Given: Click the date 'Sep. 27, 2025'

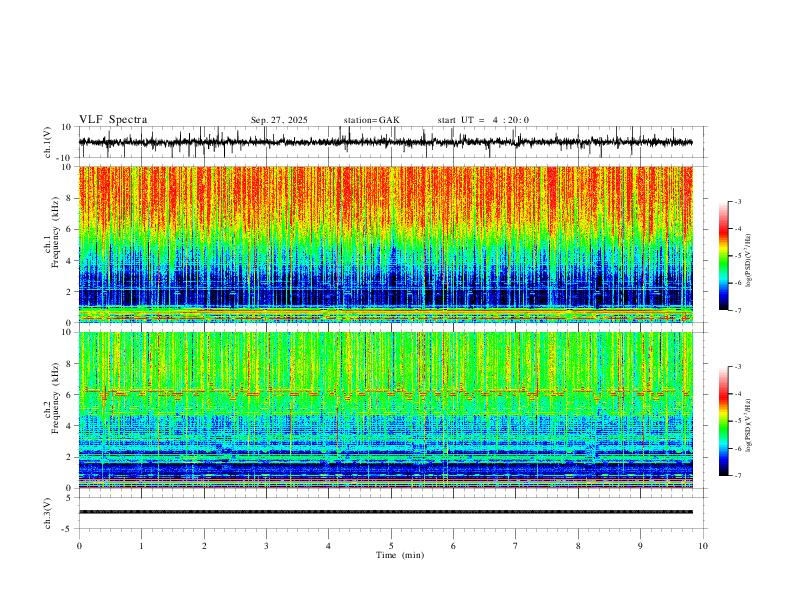Looking at the screenshot, I should click(x=279, y=120).
